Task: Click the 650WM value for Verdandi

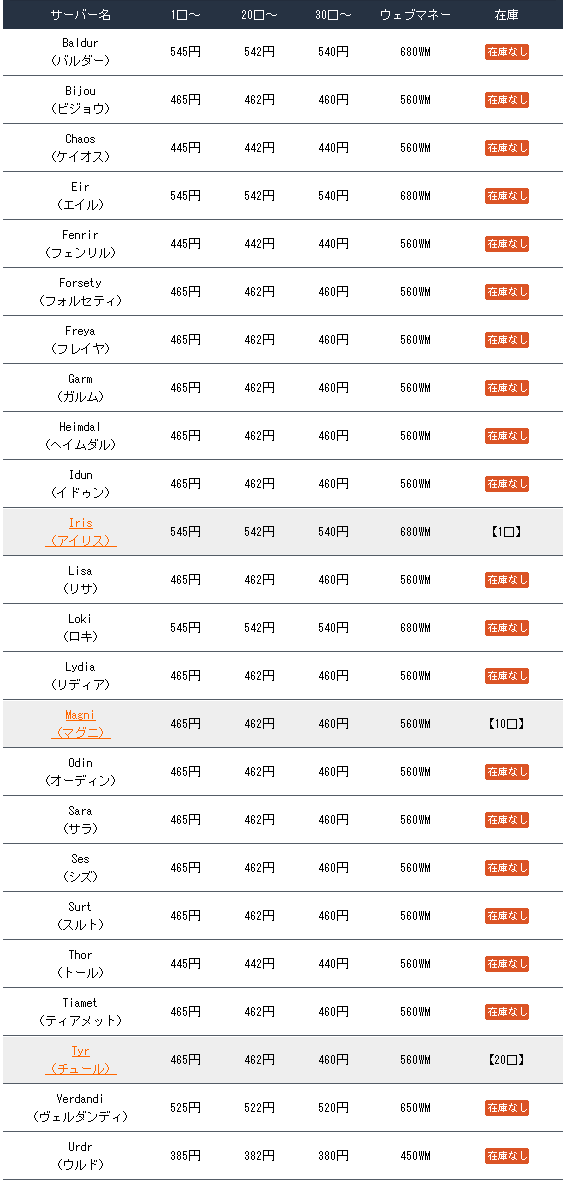Action: coord(415,1108)
